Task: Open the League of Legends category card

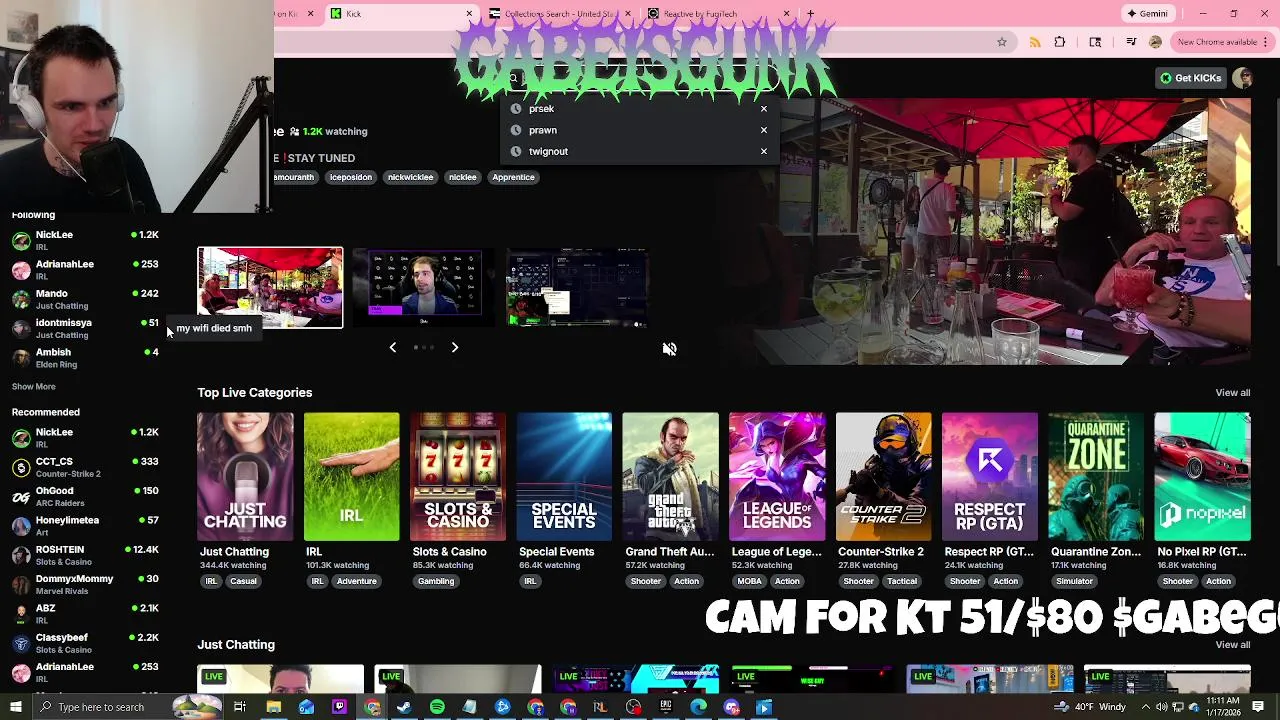Action: (x=777, y=476)
